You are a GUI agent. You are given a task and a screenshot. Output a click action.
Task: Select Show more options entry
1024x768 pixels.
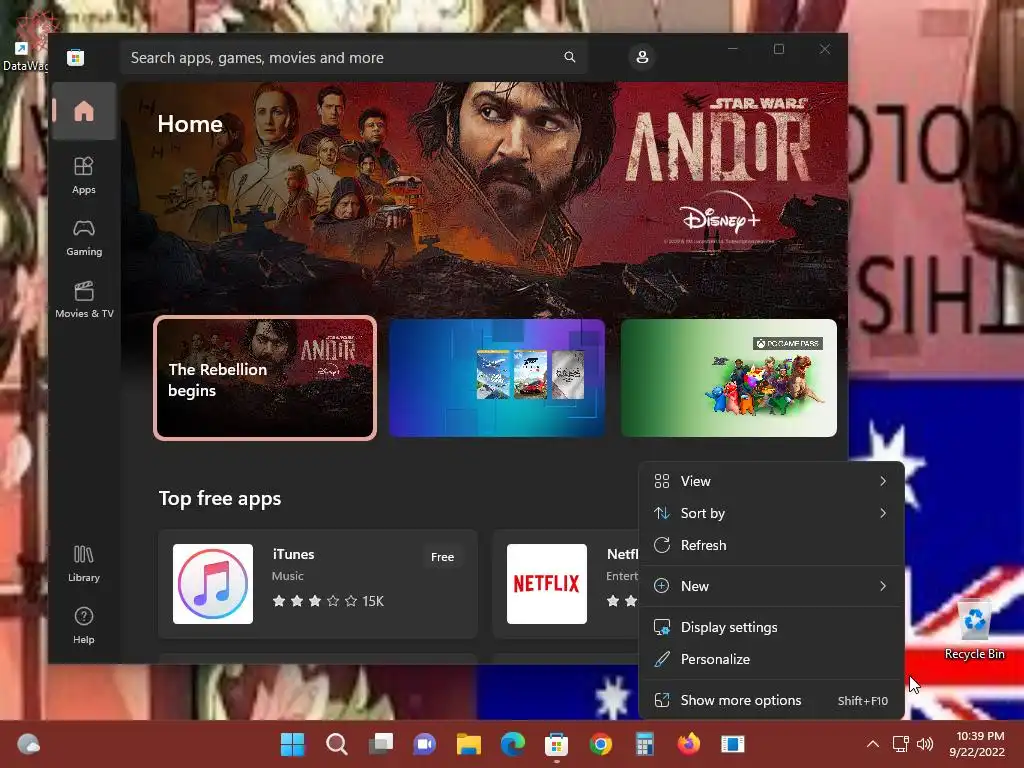771,701
